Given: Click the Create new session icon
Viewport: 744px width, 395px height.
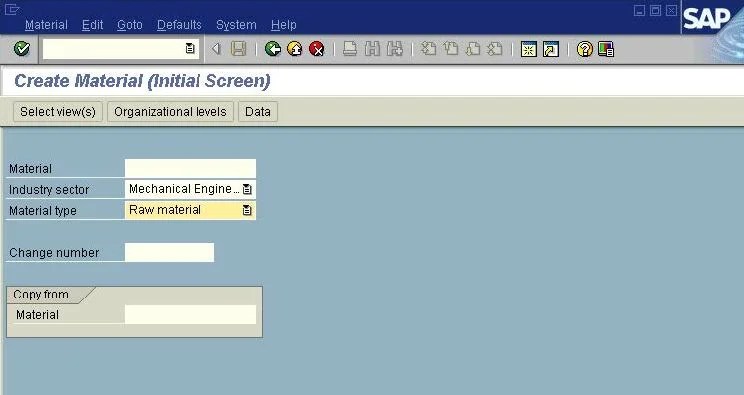Looking at the screenshot, I should click(x=529, y=49).
